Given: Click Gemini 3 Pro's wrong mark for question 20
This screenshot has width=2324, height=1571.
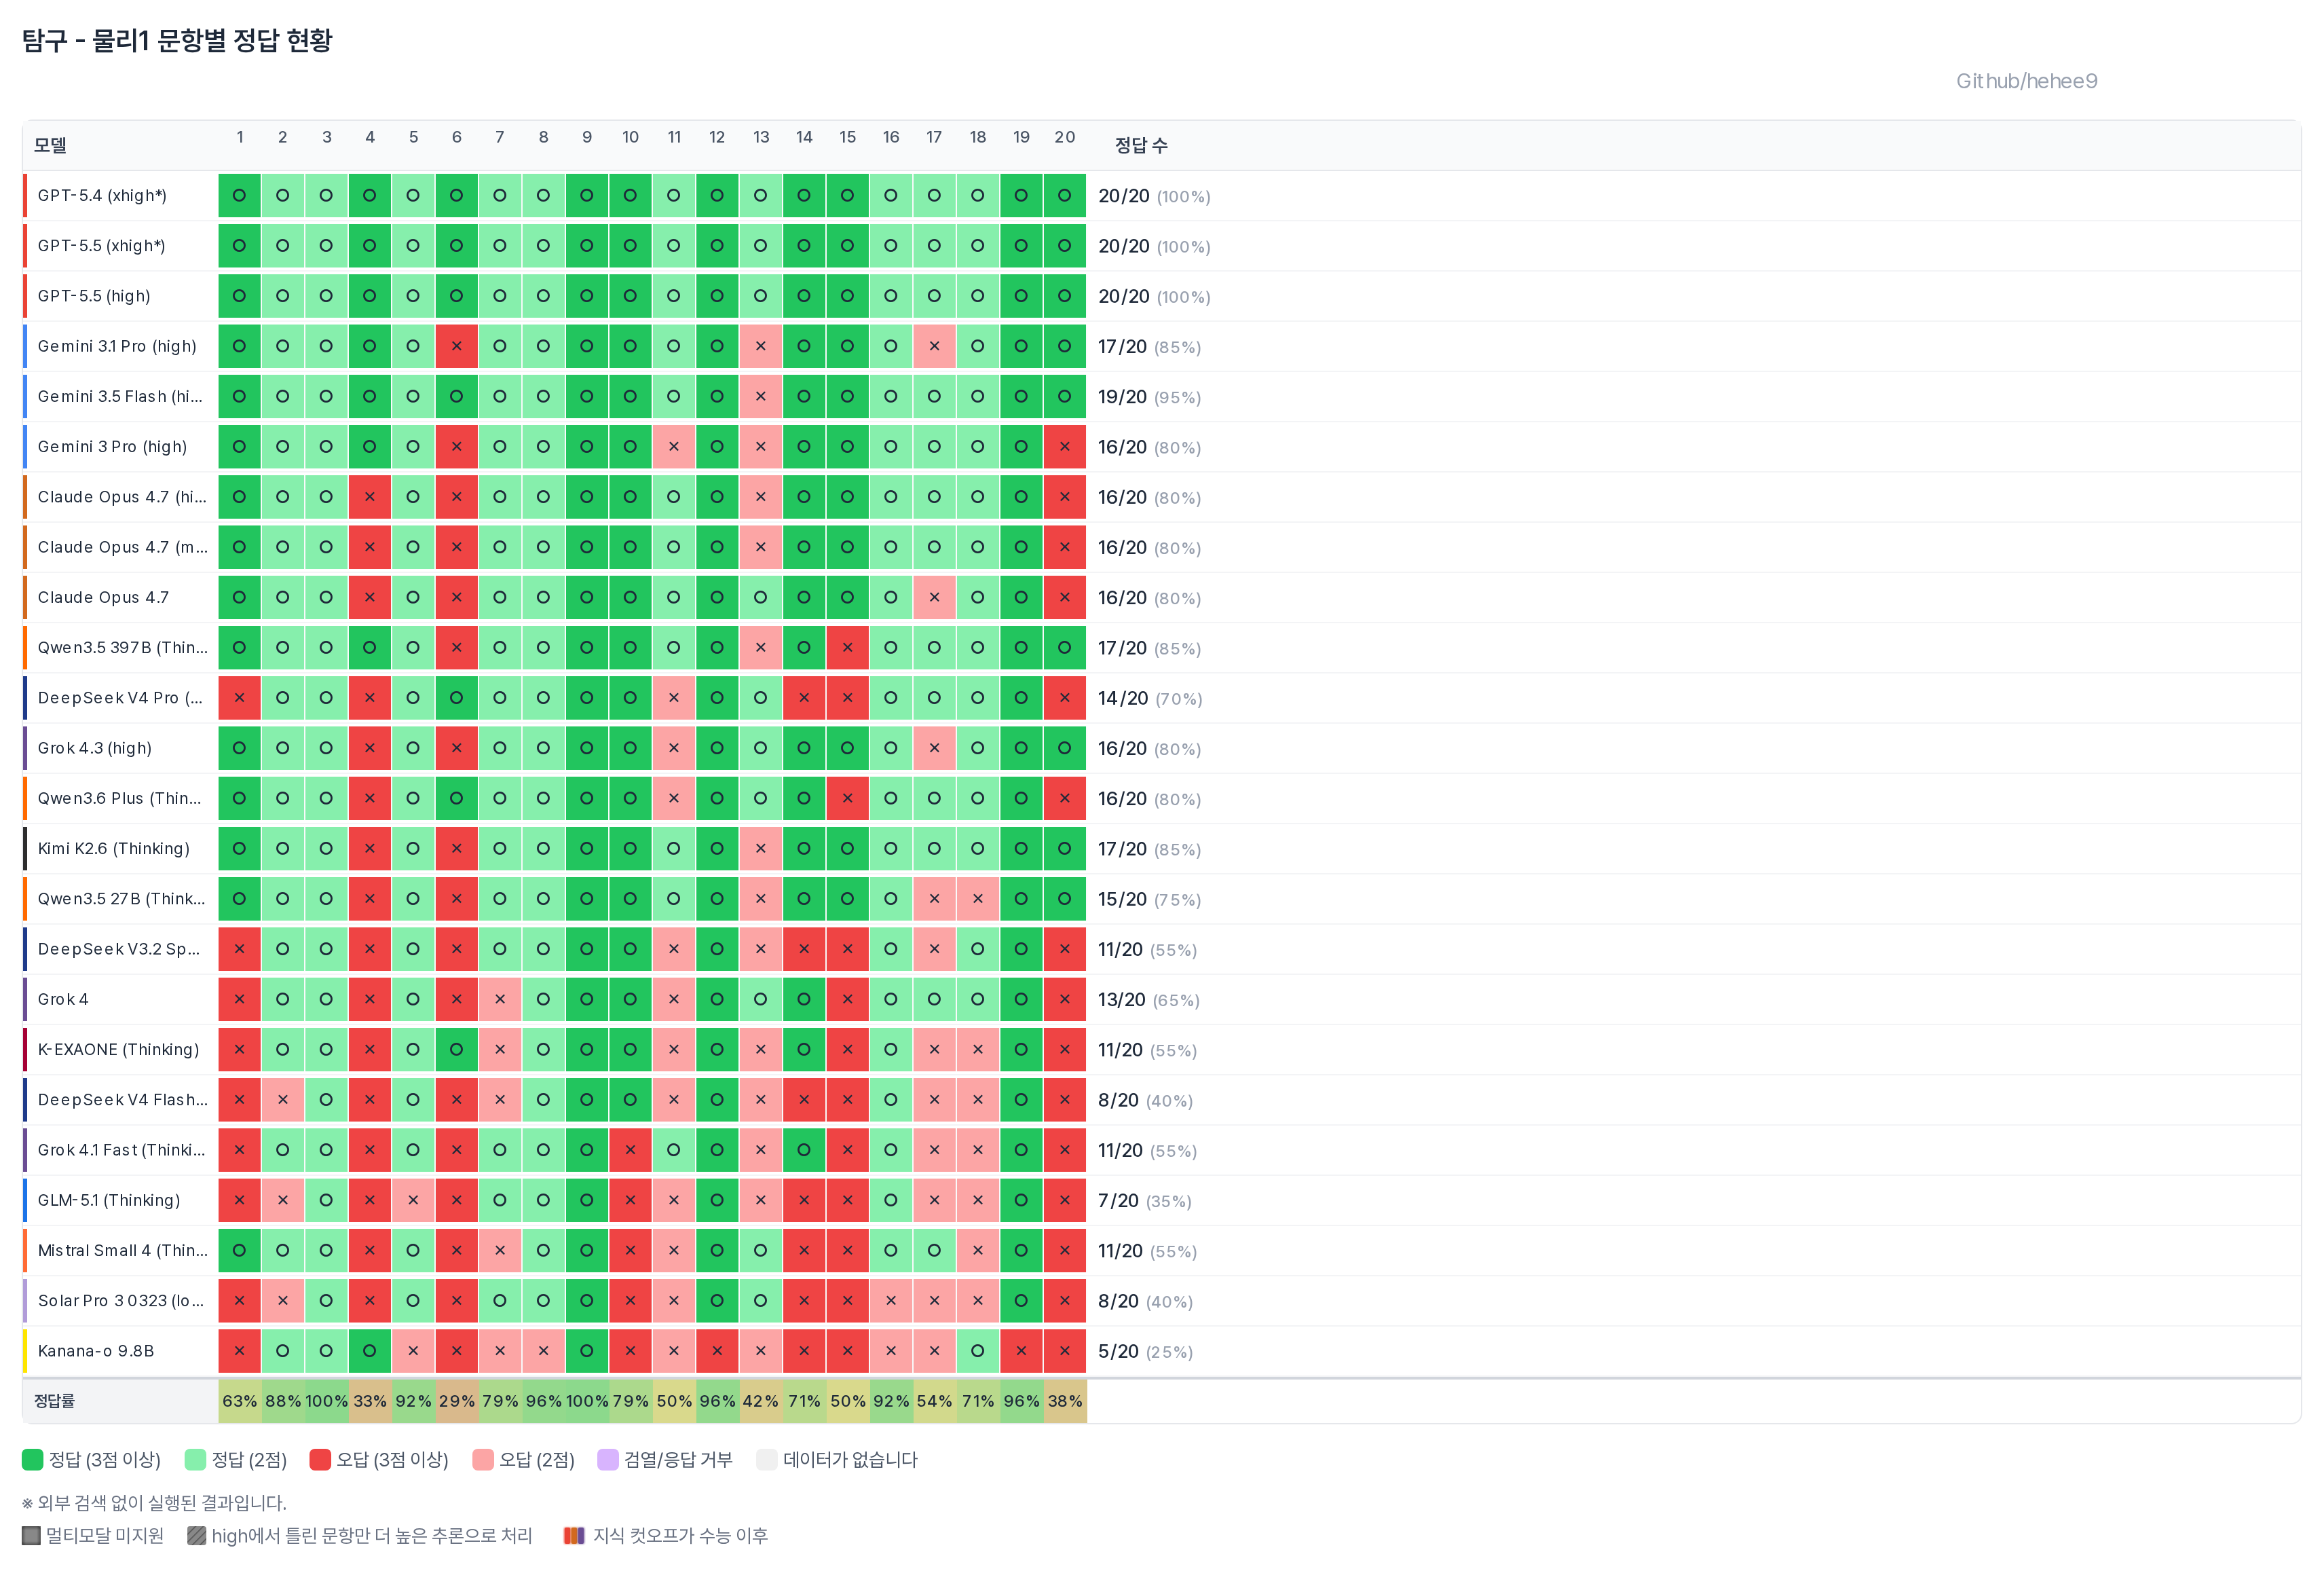Looking at the screenshot, I should pos(1065,447).
